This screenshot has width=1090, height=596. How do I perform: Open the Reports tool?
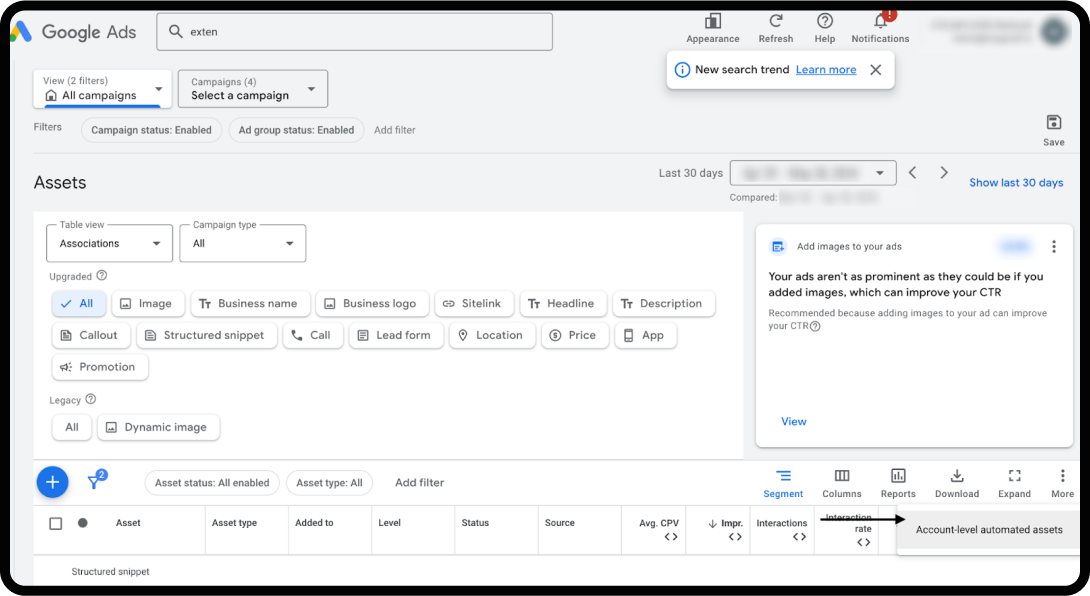tap(898, 483)
